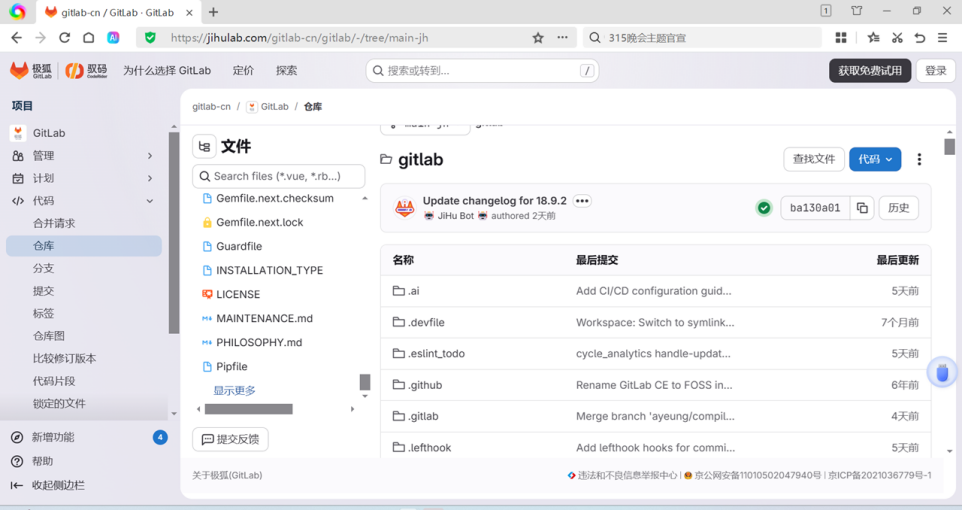Click the file tree horizontal scrollbar
This screenshot has width=962, height=510.
248,409
